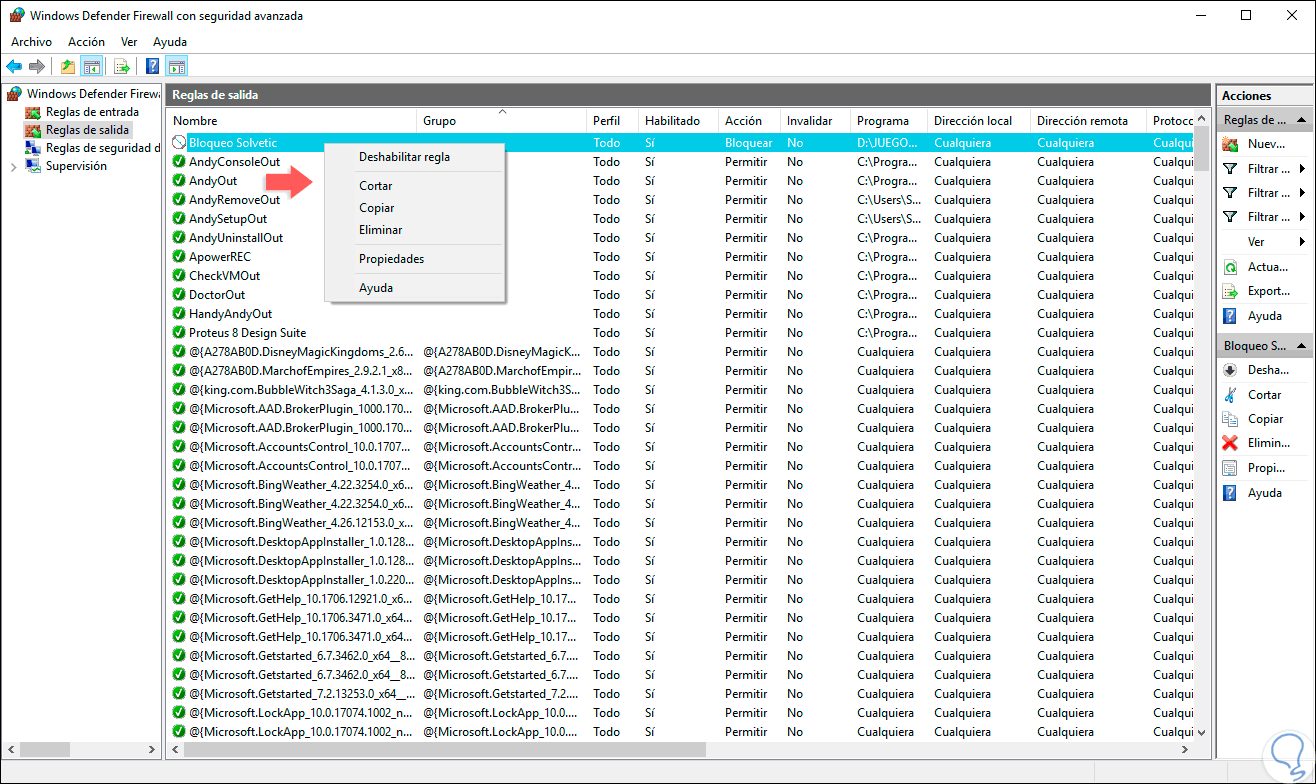The height and width of the screenshot is (784, 1316).
Task: Click the rules list horizontal scrollbar thumb
Action: pyautogui.click(x=444, y=749)
